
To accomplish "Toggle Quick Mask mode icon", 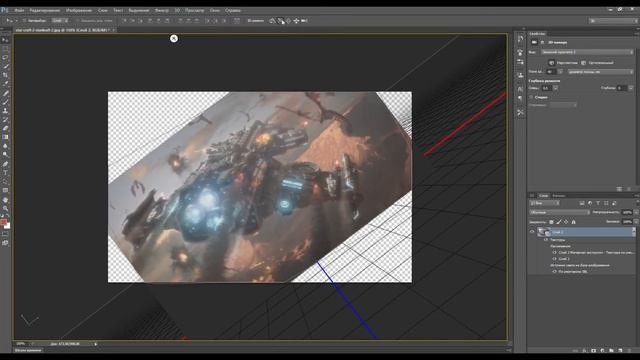I will (x=5, y=235).
